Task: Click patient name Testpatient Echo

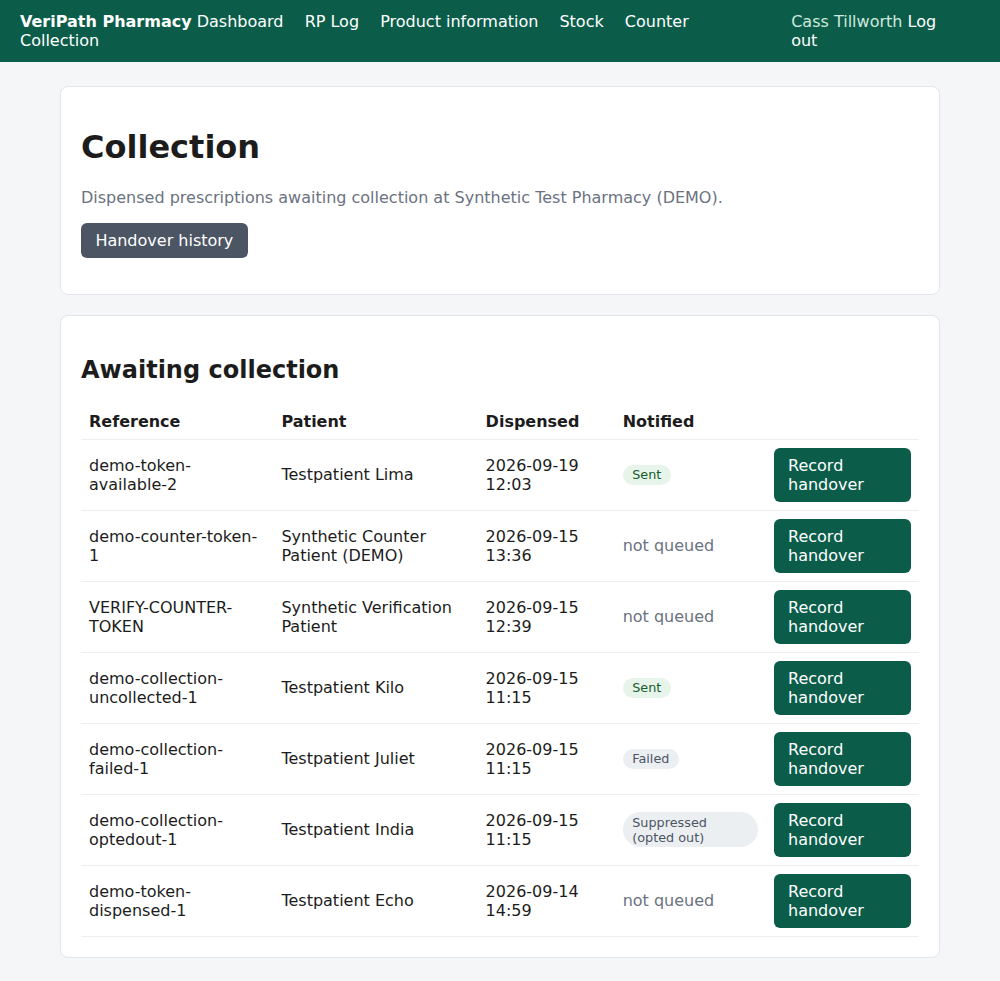Action: point(348,900)
